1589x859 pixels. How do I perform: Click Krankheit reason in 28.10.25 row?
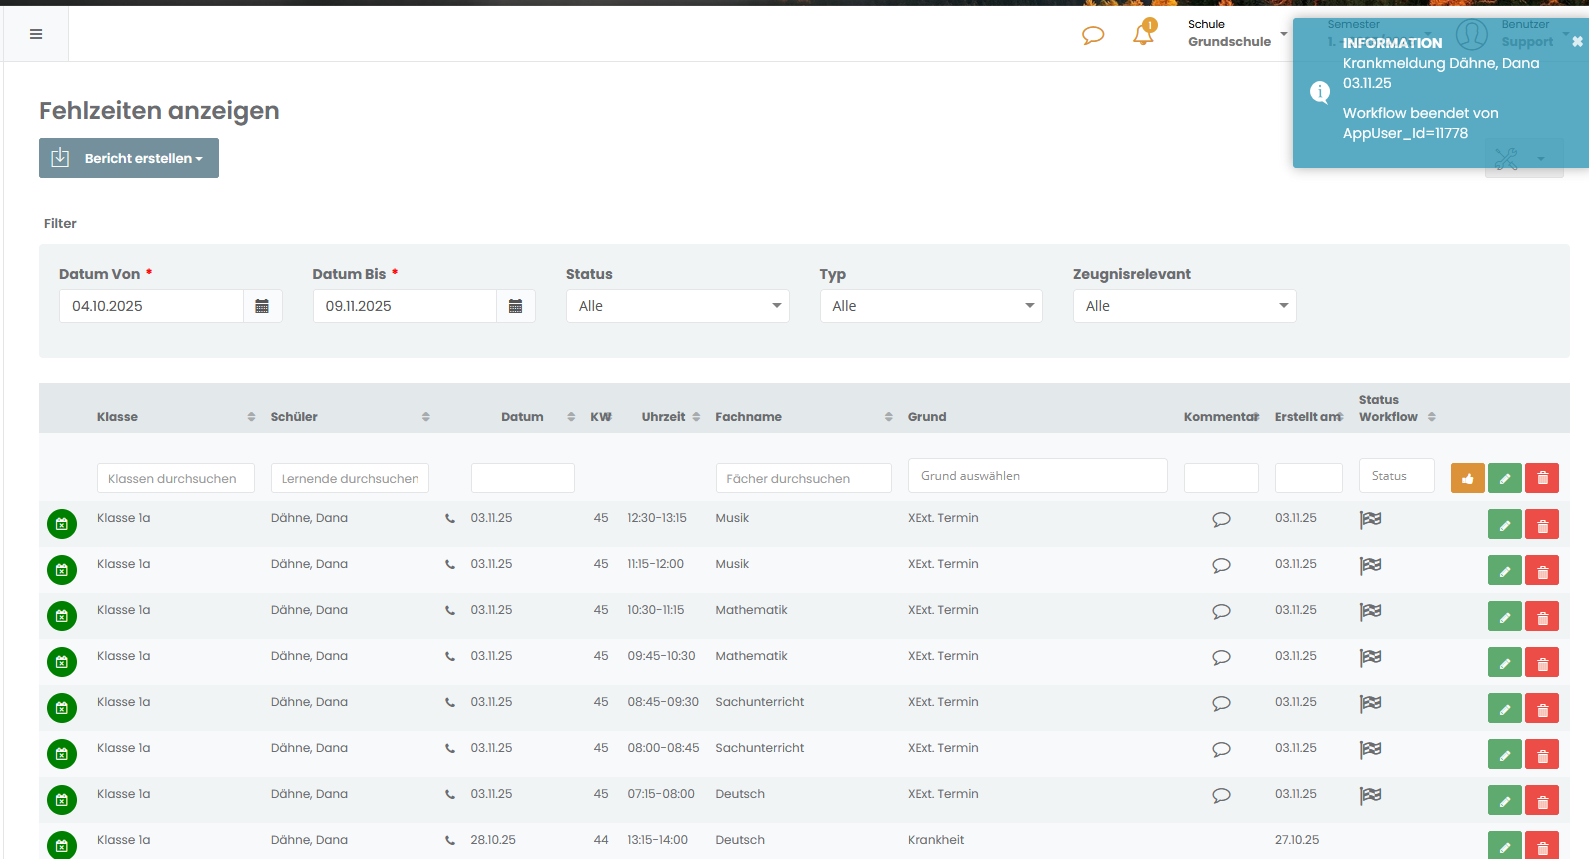pyautogui.click(x=936, y=840)
